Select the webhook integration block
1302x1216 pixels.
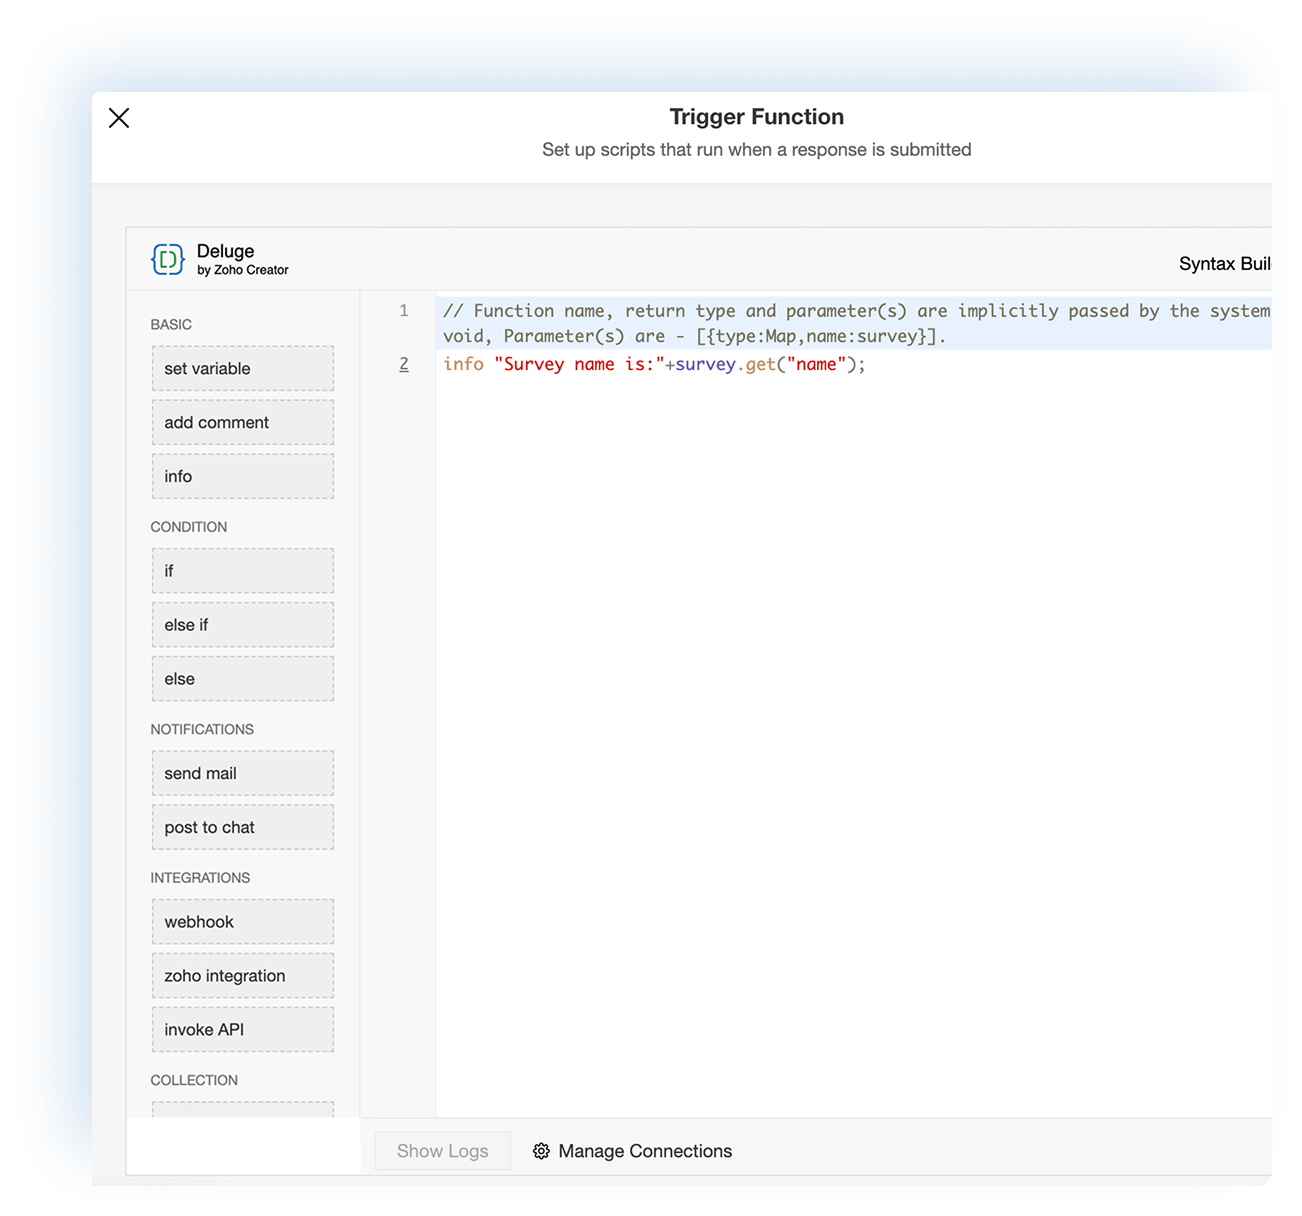coord(242,921)
